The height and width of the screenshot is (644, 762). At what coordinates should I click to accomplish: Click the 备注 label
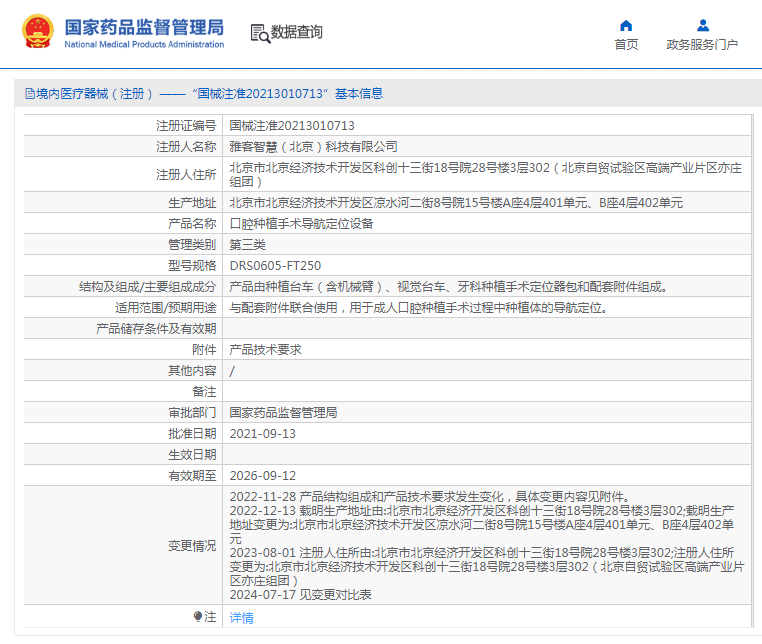[x=204, y=392]
